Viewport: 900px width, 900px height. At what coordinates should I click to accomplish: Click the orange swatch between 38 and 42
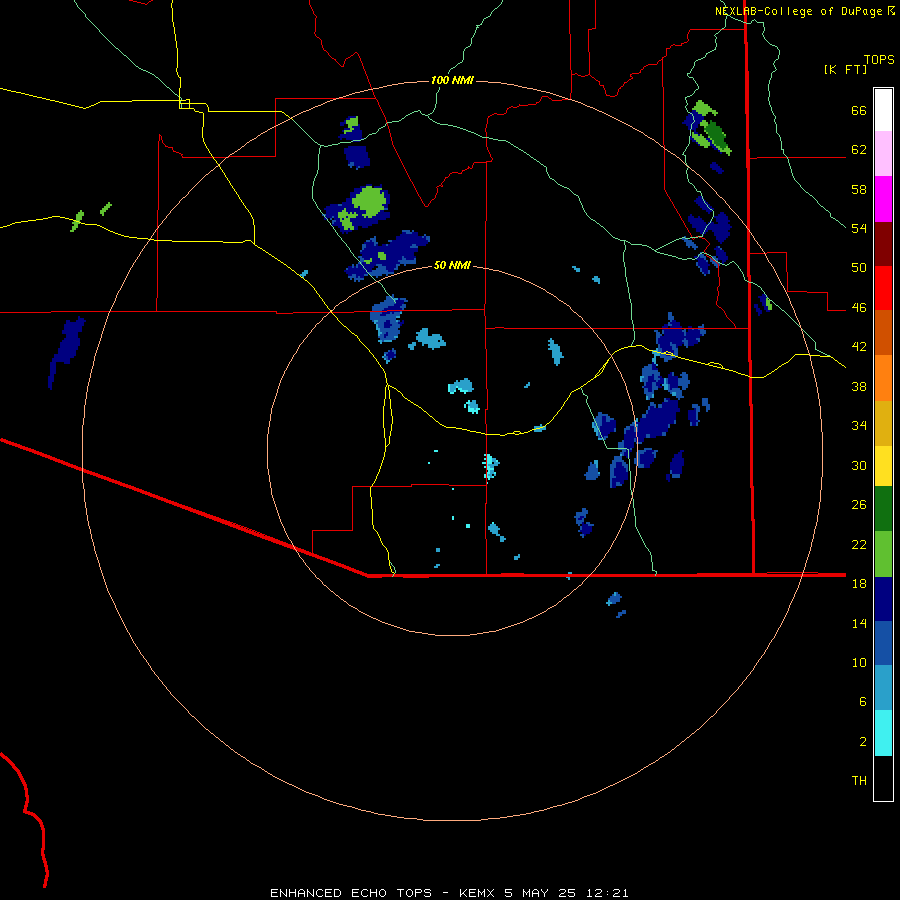pyautogui.click(x=883, y=378)
